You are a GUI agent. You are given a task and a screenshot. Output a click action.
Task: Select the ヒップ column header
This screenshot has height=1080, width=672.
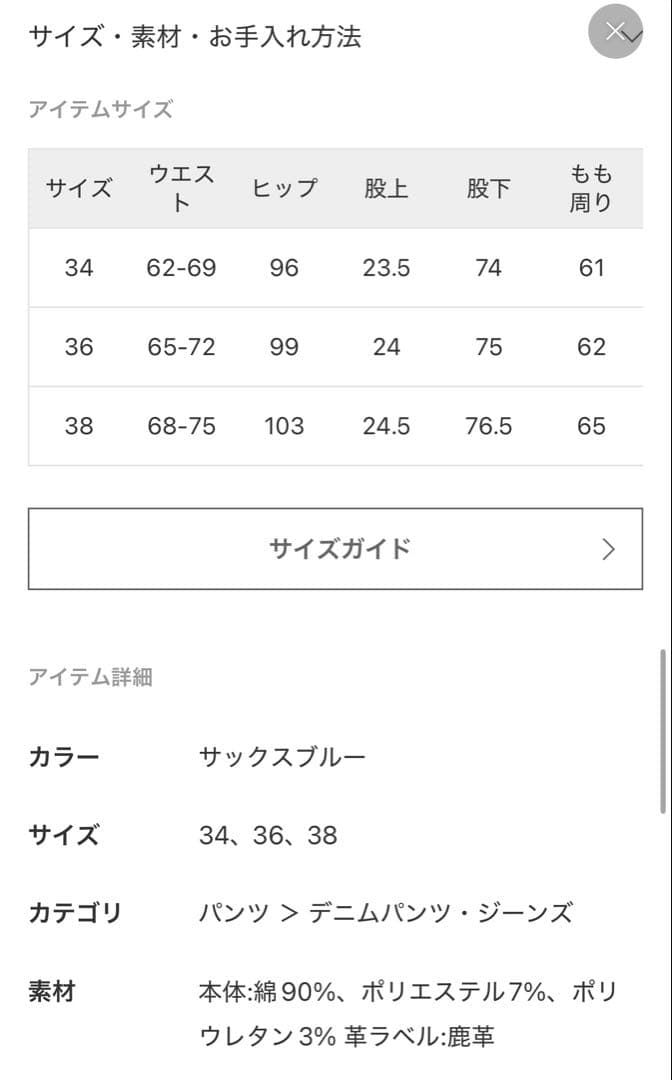284,188
